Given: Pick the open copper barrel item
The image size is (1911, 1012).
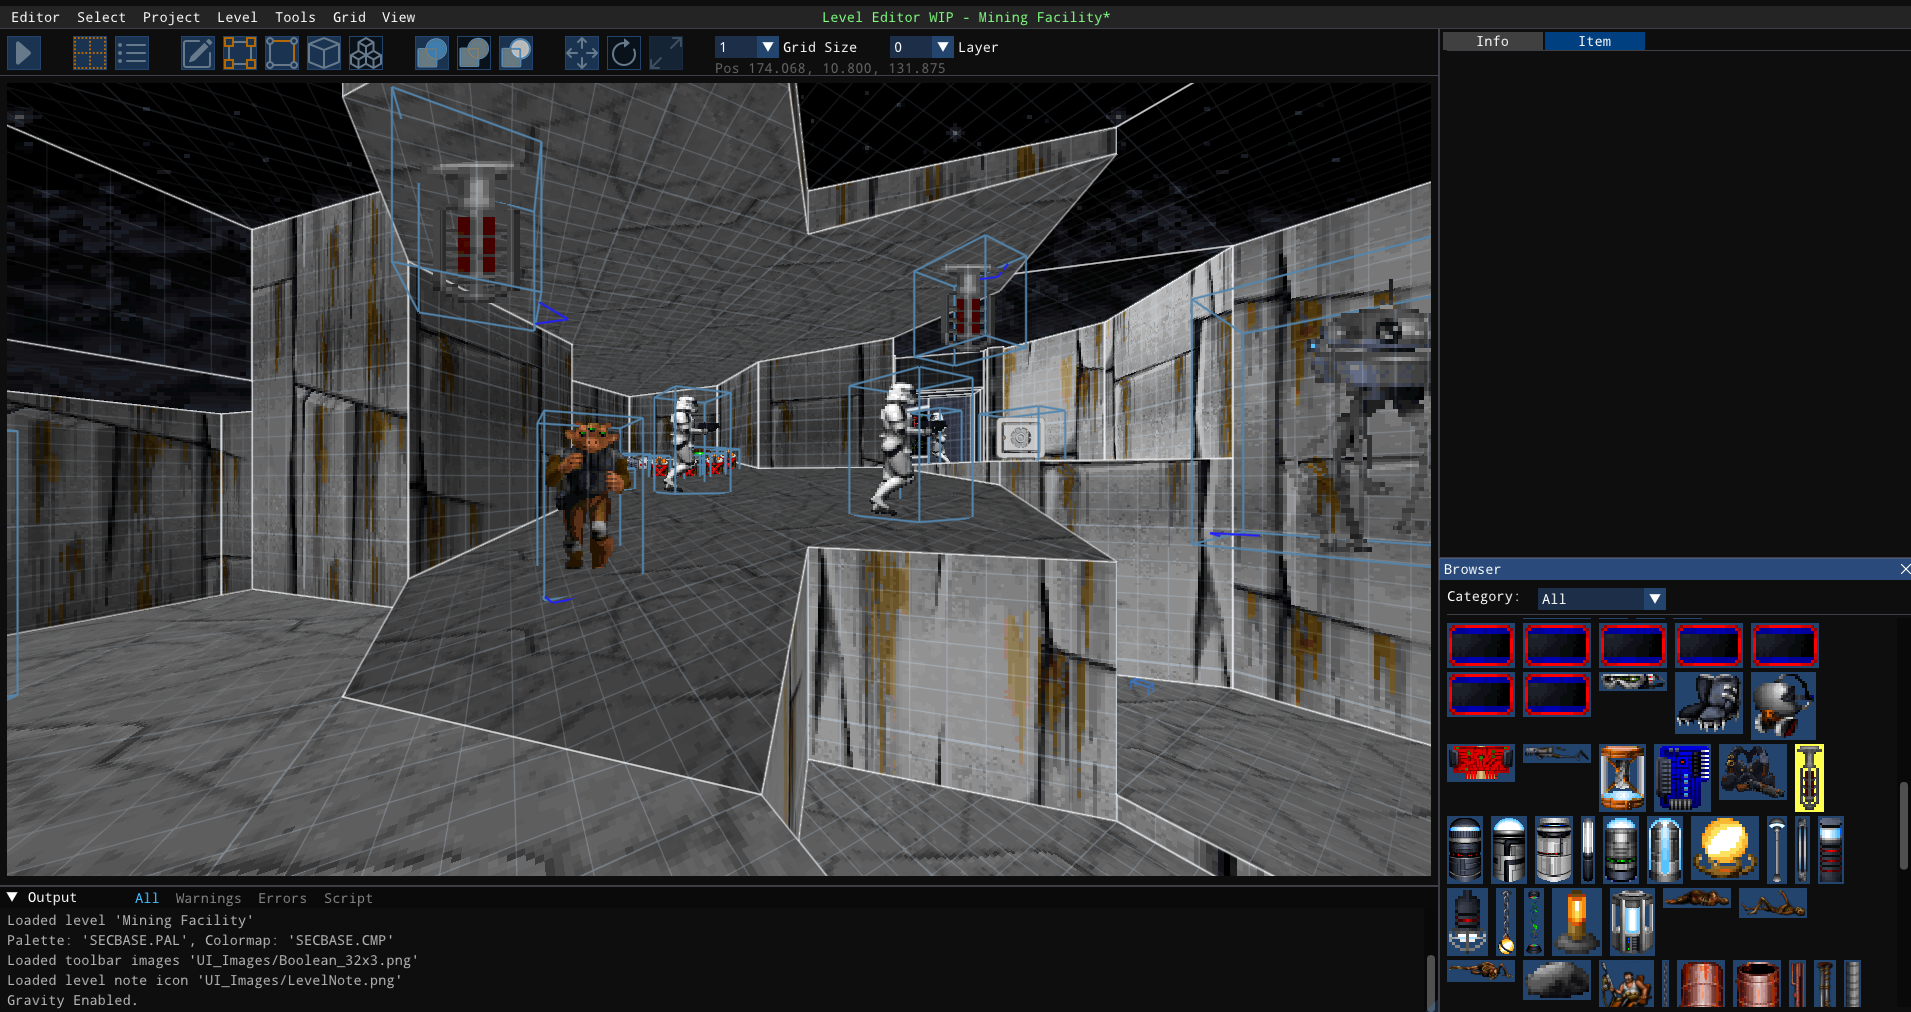Looking at the screenshot, I should pyautogui.click(x=1757, y=984).
